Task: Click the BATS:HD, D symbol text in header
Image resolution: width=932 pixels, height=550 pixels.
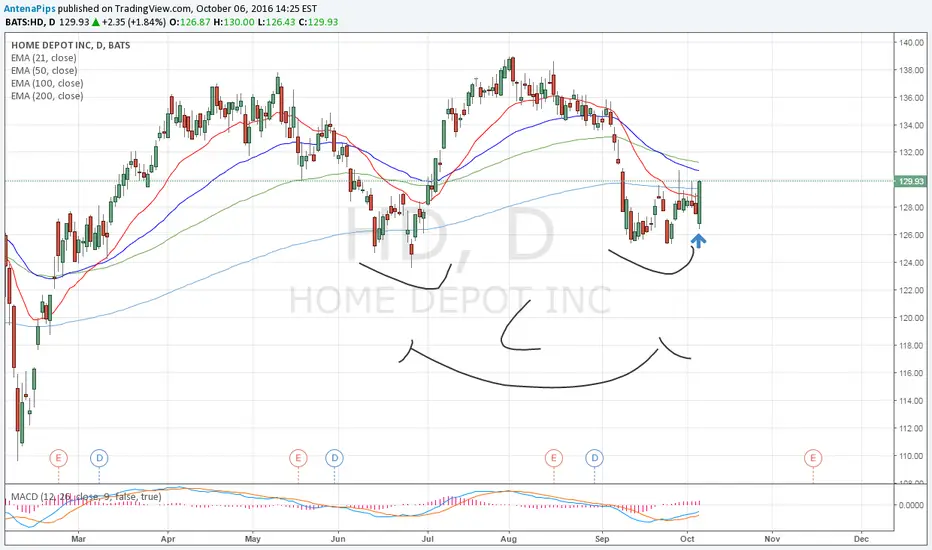Action: pyautogui.click(x=30, y=22)
